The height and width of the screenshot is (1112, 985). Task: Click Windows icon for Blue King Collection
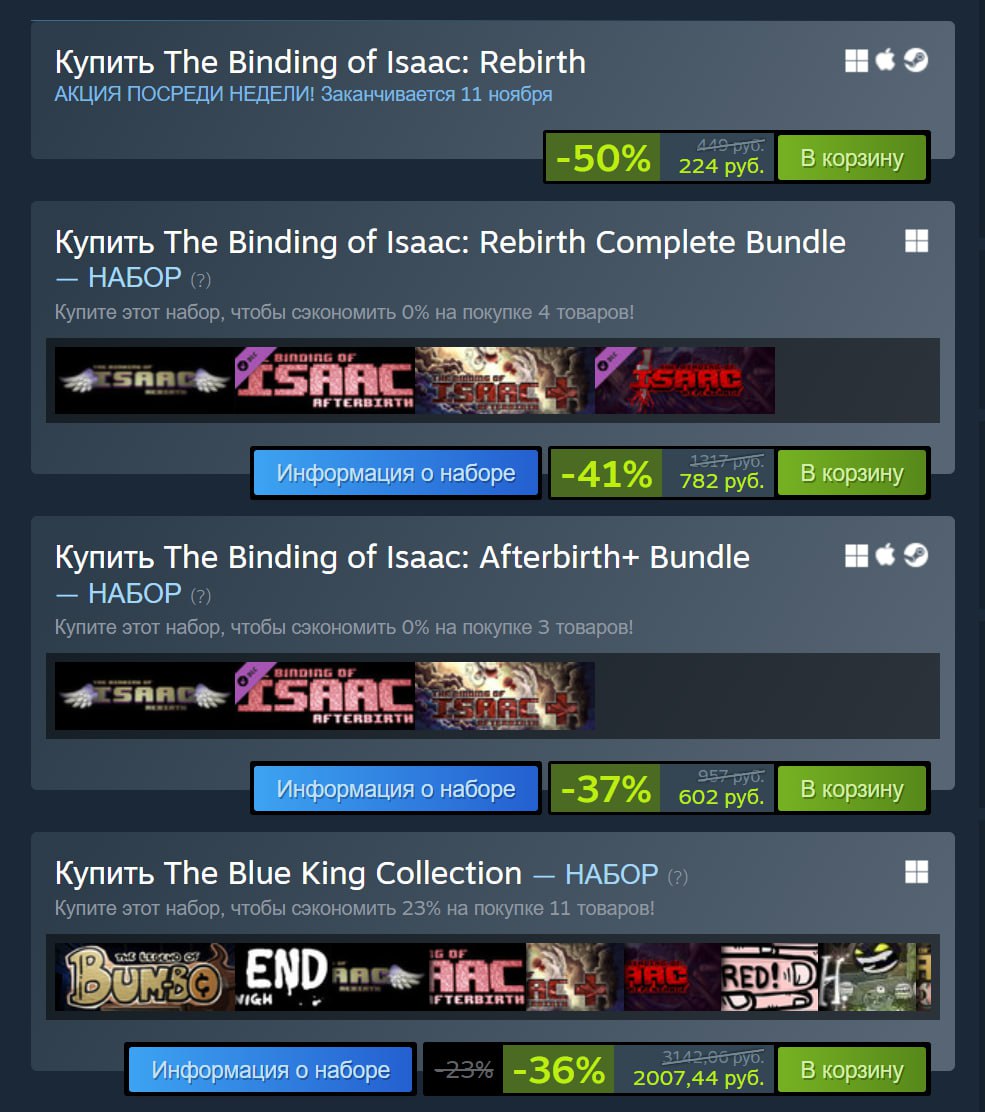click(x=916, y=872)
